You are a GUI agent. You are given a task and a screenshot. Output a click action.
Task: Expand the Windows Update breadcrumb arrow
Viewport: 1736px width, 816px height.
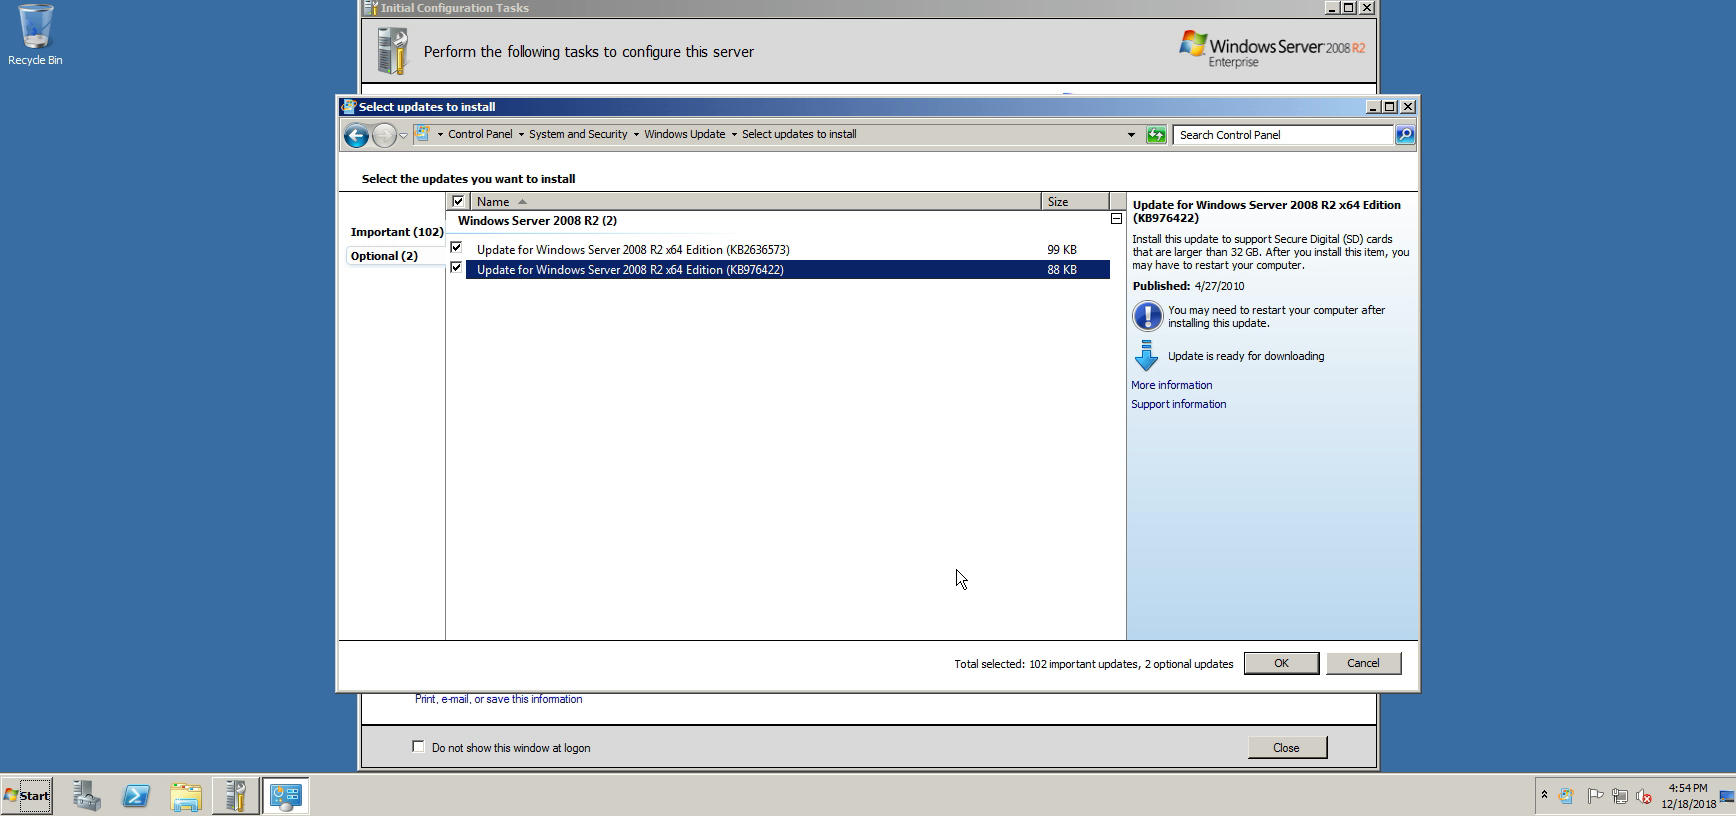(734, 134)
